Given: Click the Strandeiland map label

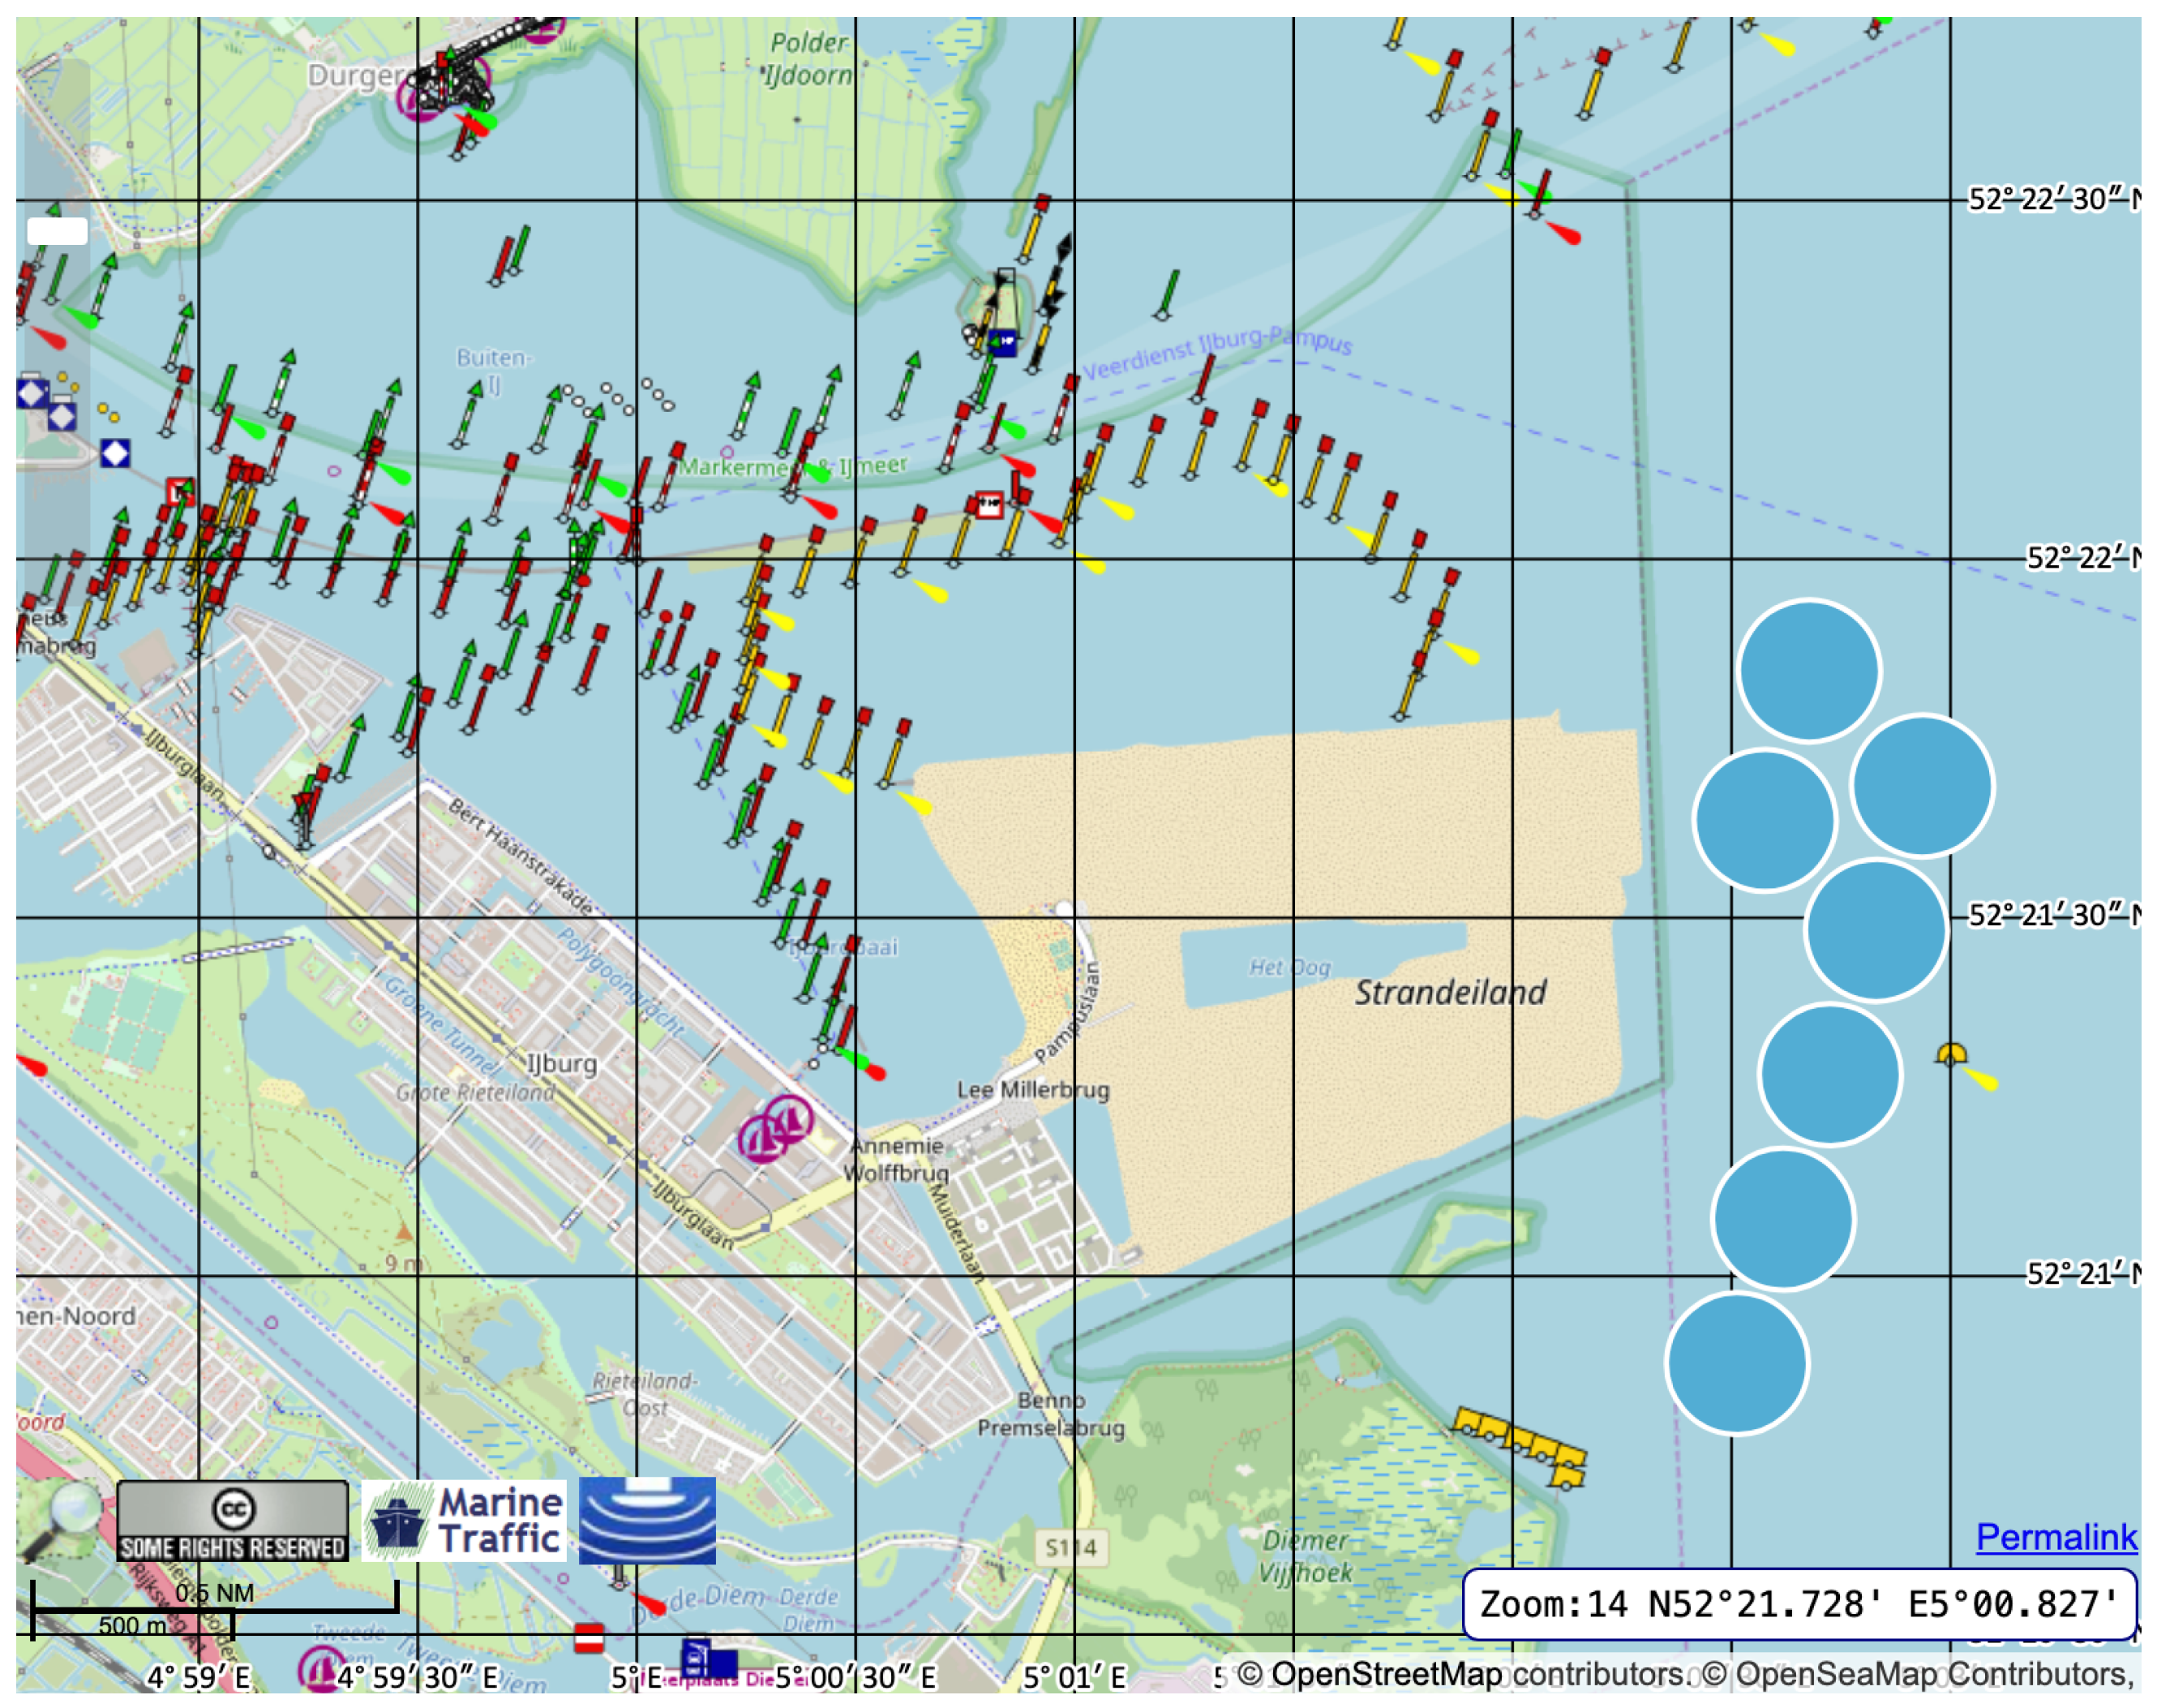Looking at the screenshot, I should coord(1450,993).
